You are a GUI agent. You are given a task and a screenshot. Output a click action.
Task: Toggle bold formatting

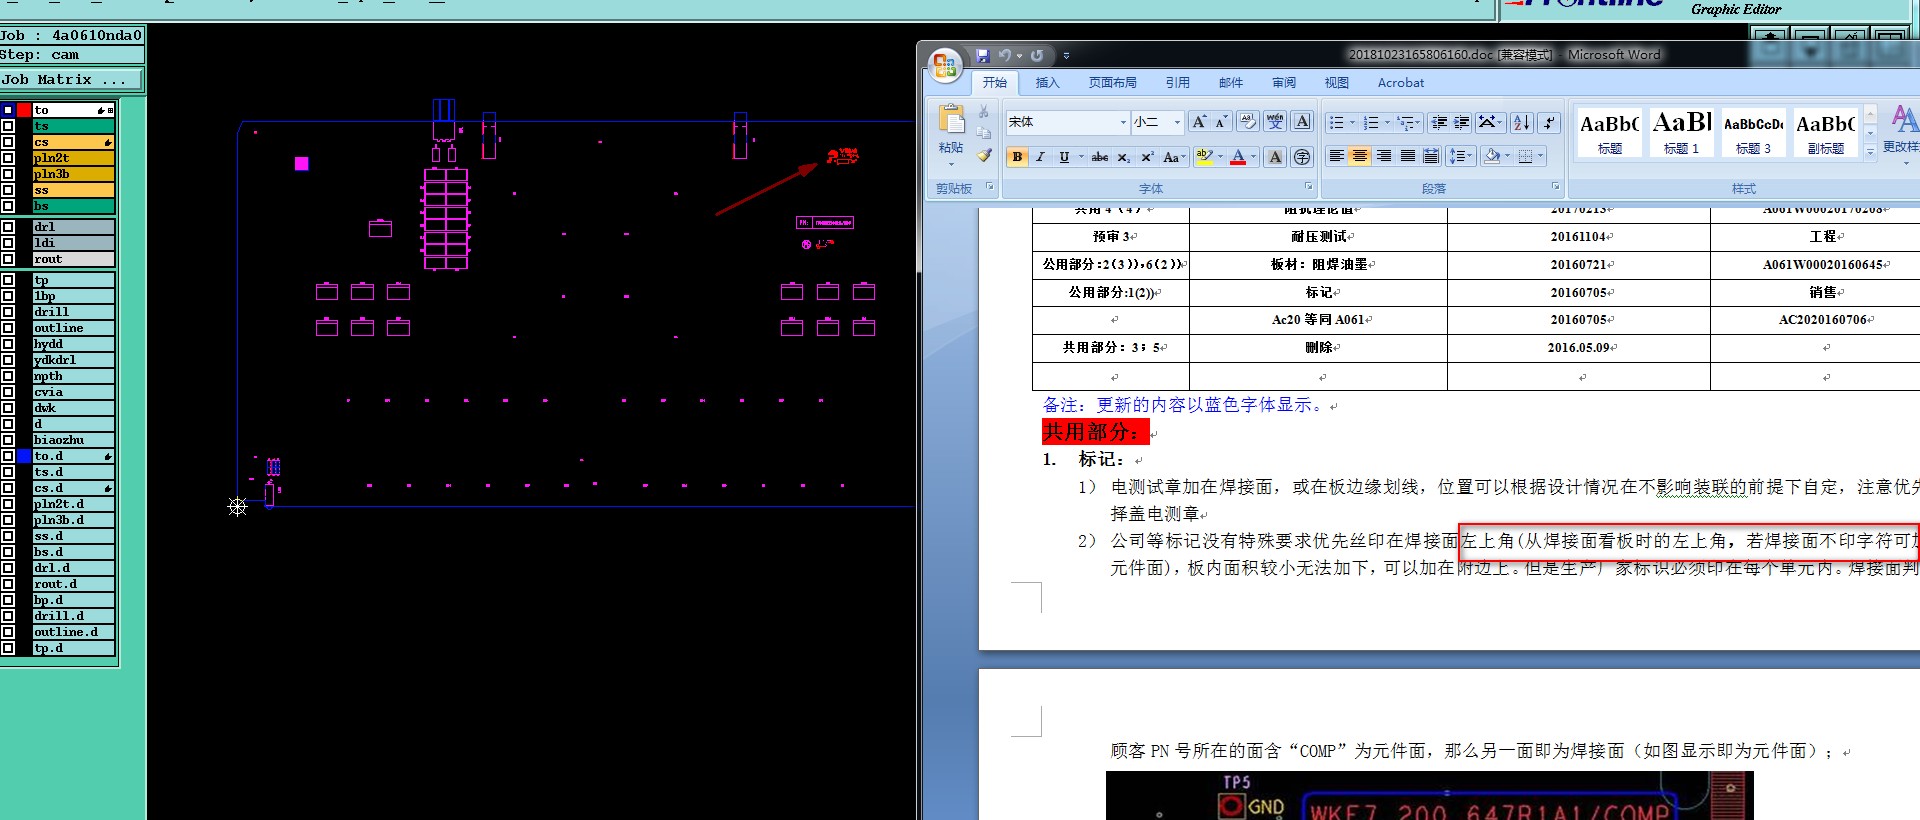point(1017,157)
